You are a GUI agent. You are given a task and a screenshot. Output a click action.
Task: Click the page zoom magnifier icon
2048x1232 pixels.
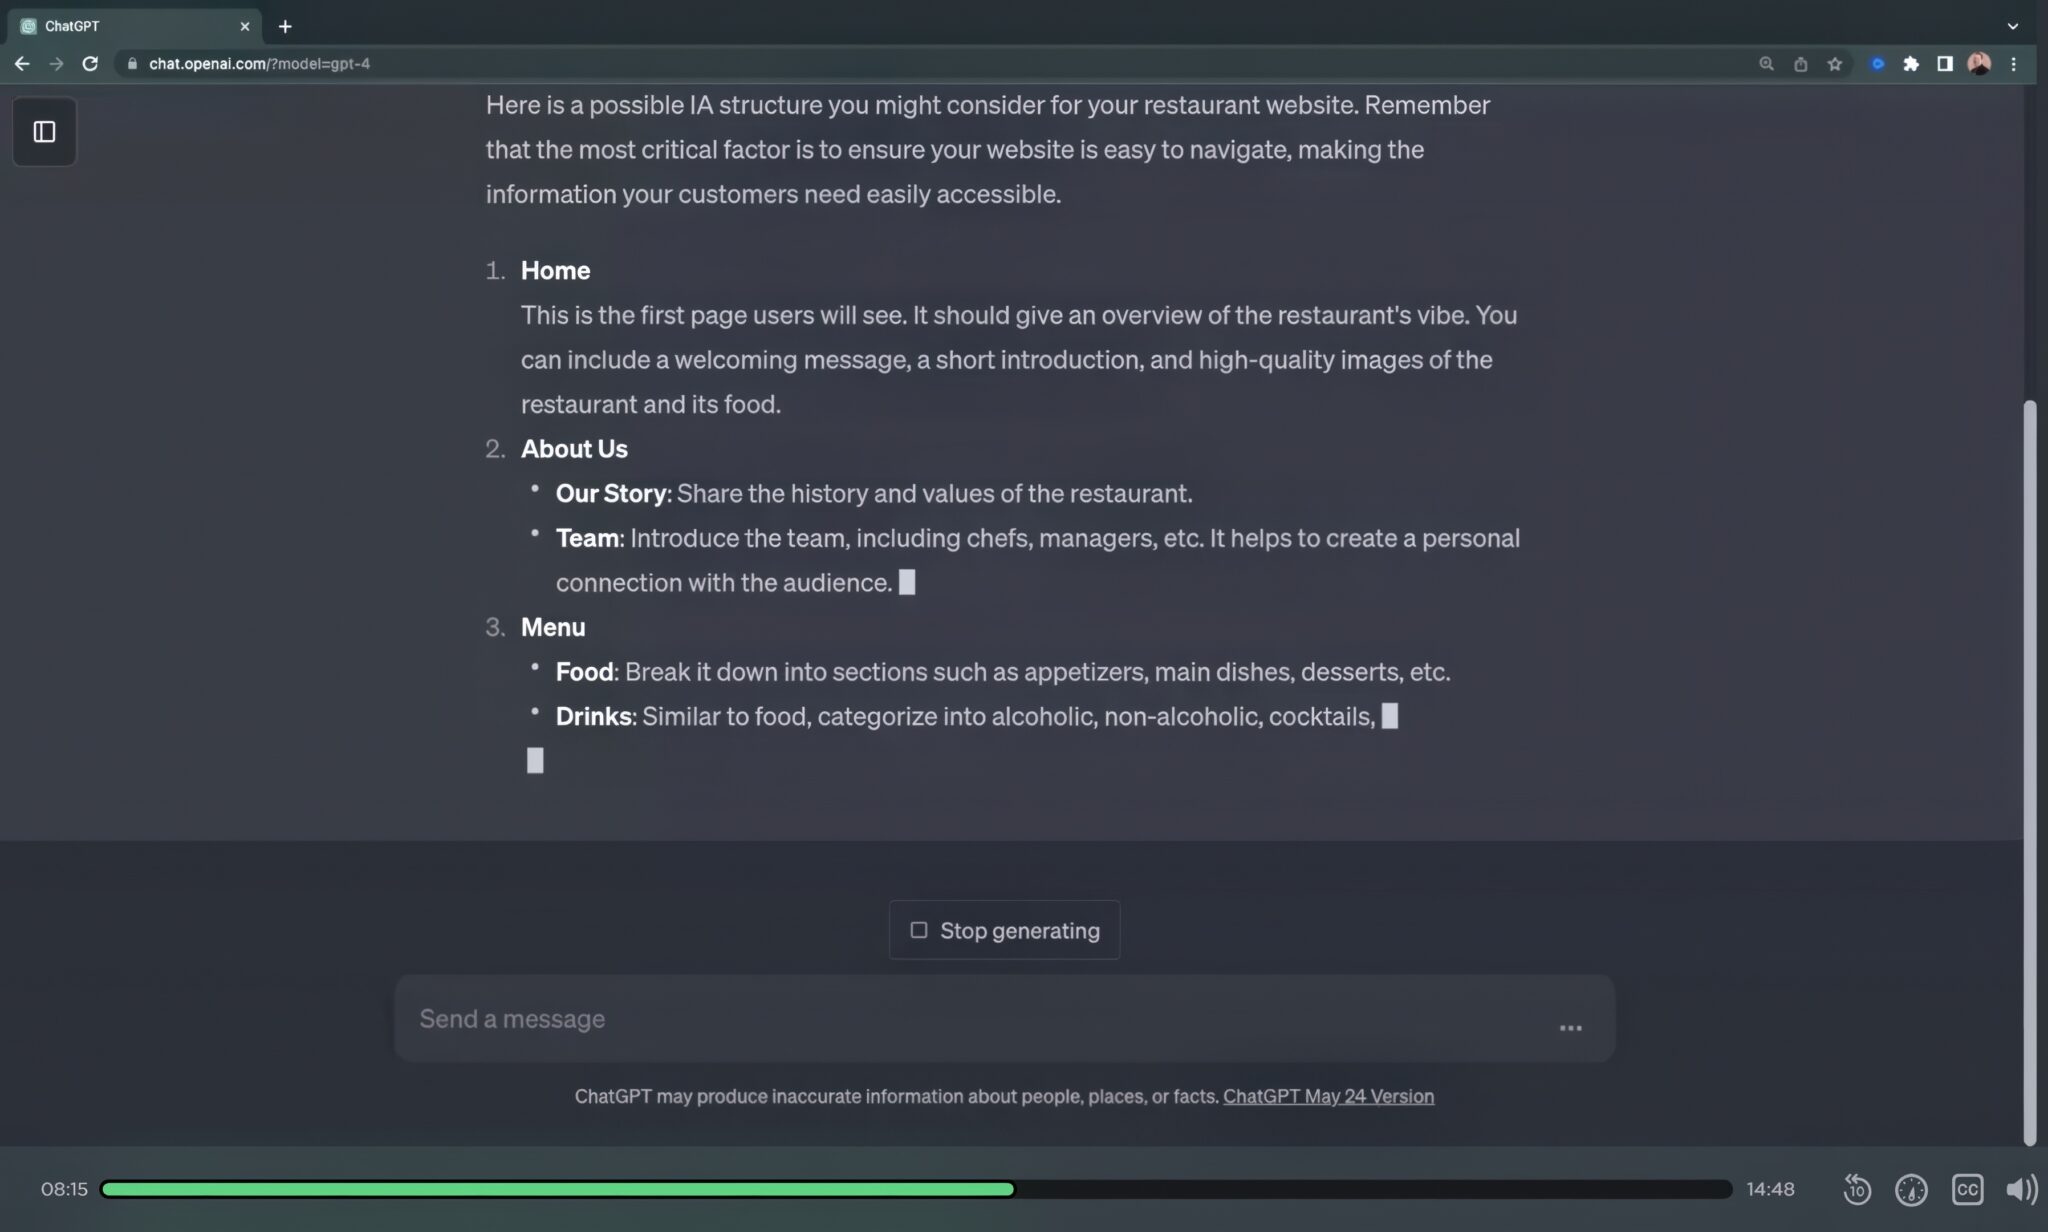pyautogui.click(x=1766, y=63)
